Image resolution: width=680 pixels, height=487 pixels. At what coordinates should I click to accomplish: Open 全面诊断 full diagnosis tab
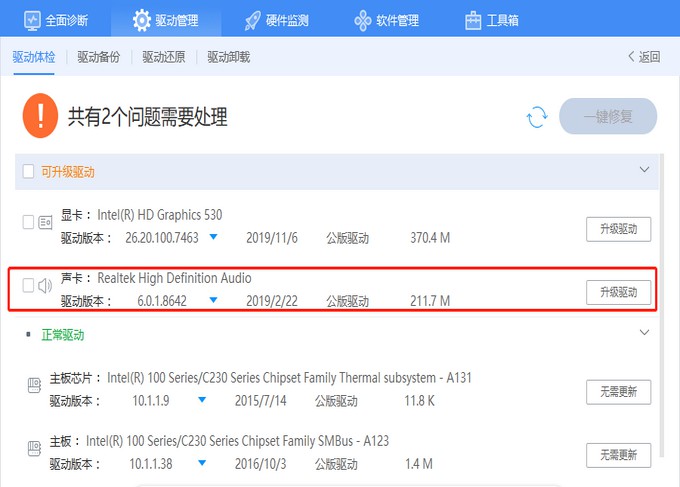(59, 20)
